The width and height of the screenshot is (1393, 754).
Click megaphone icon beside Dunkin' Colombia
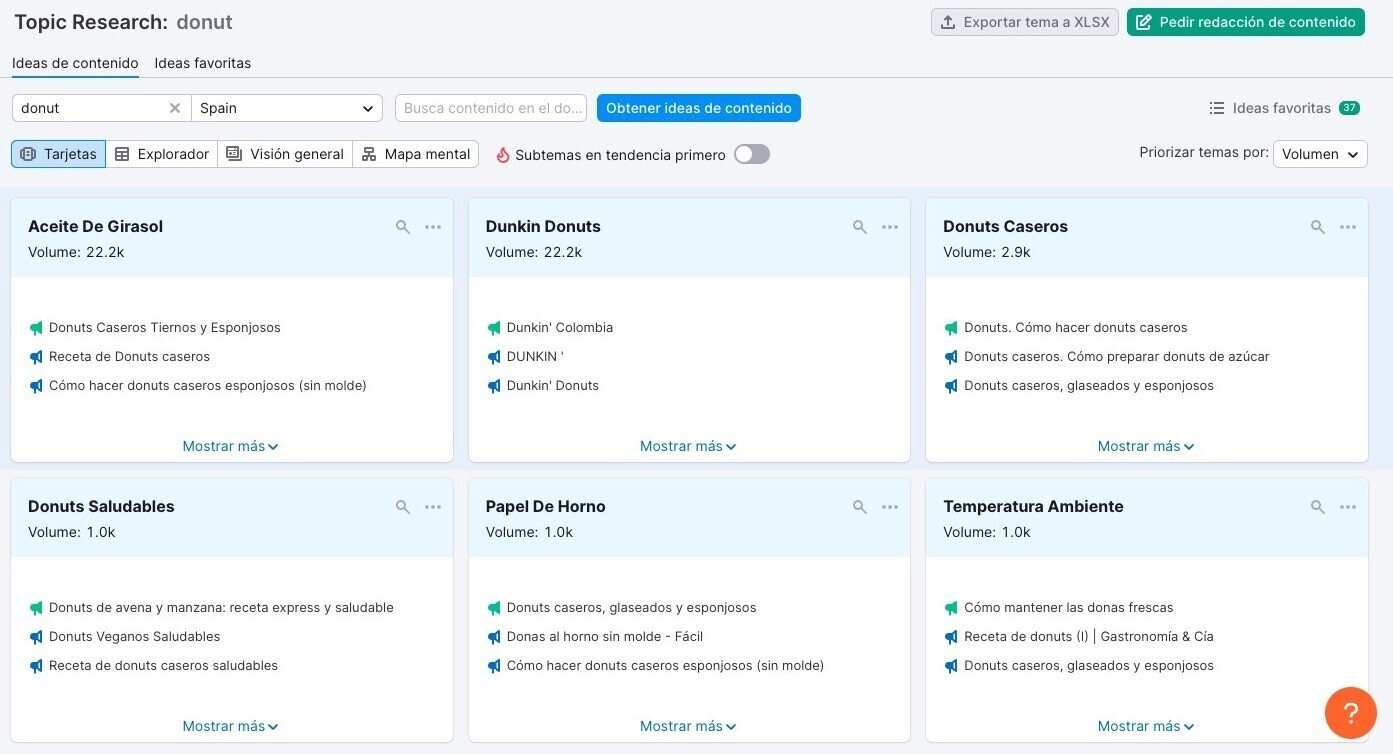pyautogui.click(x=494, y=328)
